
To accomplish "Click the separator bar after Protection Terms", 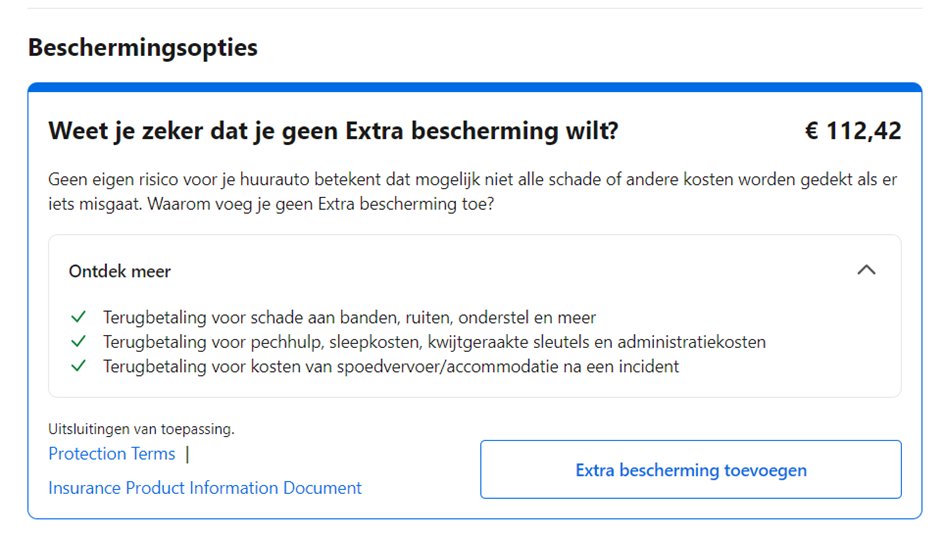I will pyautogui.click(x=187, y=454).
